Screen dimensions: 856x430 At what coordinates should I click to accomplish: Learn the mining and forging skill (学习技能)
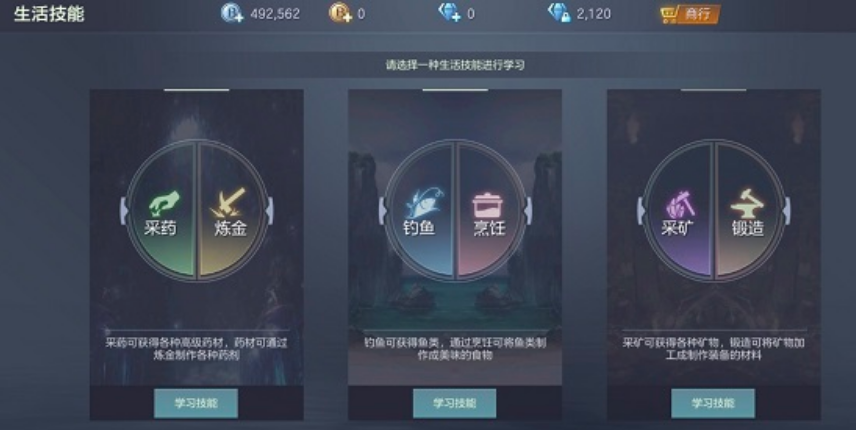713,403
